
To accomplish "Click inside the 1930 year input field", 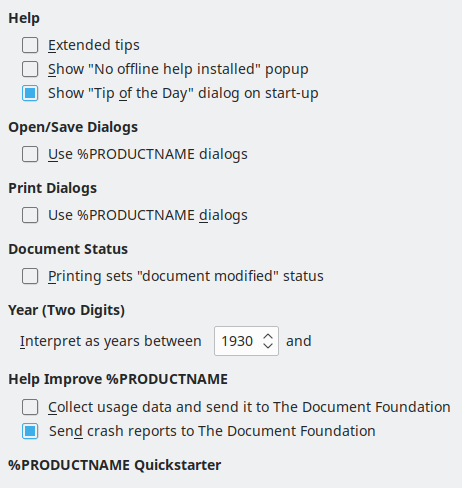I will click(237, 341).
